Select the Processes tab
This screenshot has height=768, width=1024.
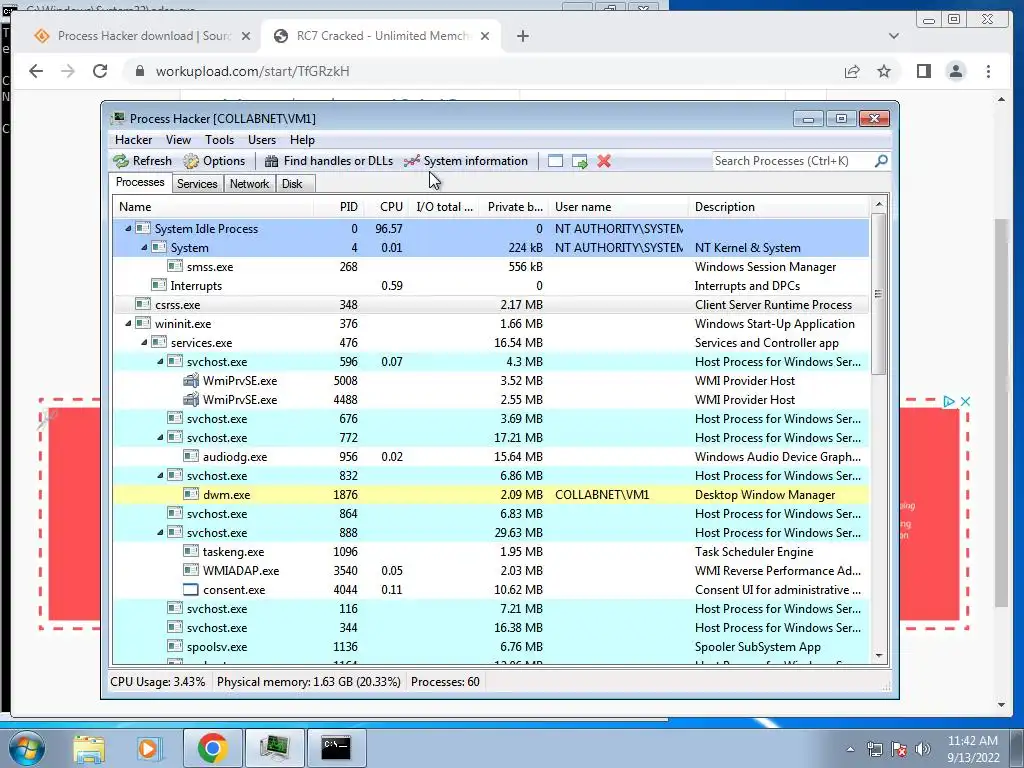click(x=140, y=182)
